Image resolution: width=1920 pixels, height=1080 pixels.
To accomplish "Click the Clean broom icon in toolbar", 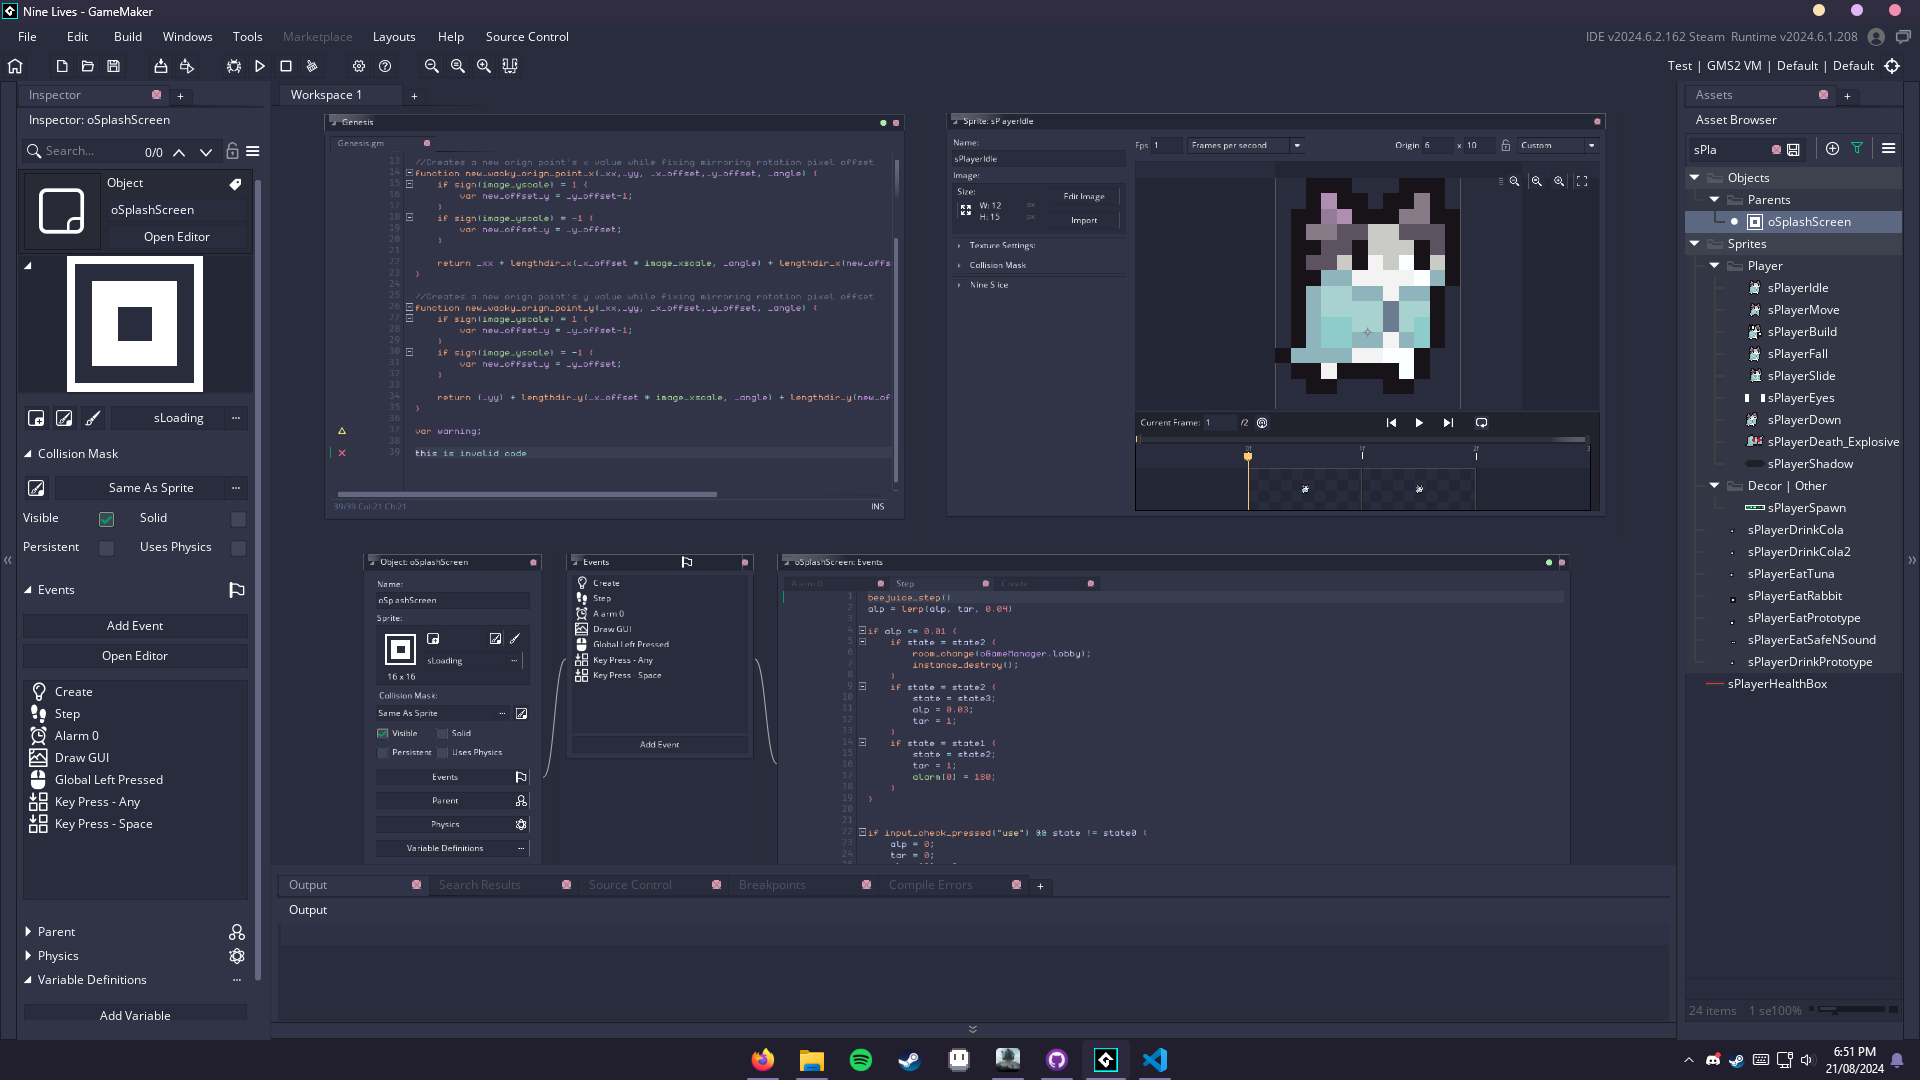I will pos(312,66).
